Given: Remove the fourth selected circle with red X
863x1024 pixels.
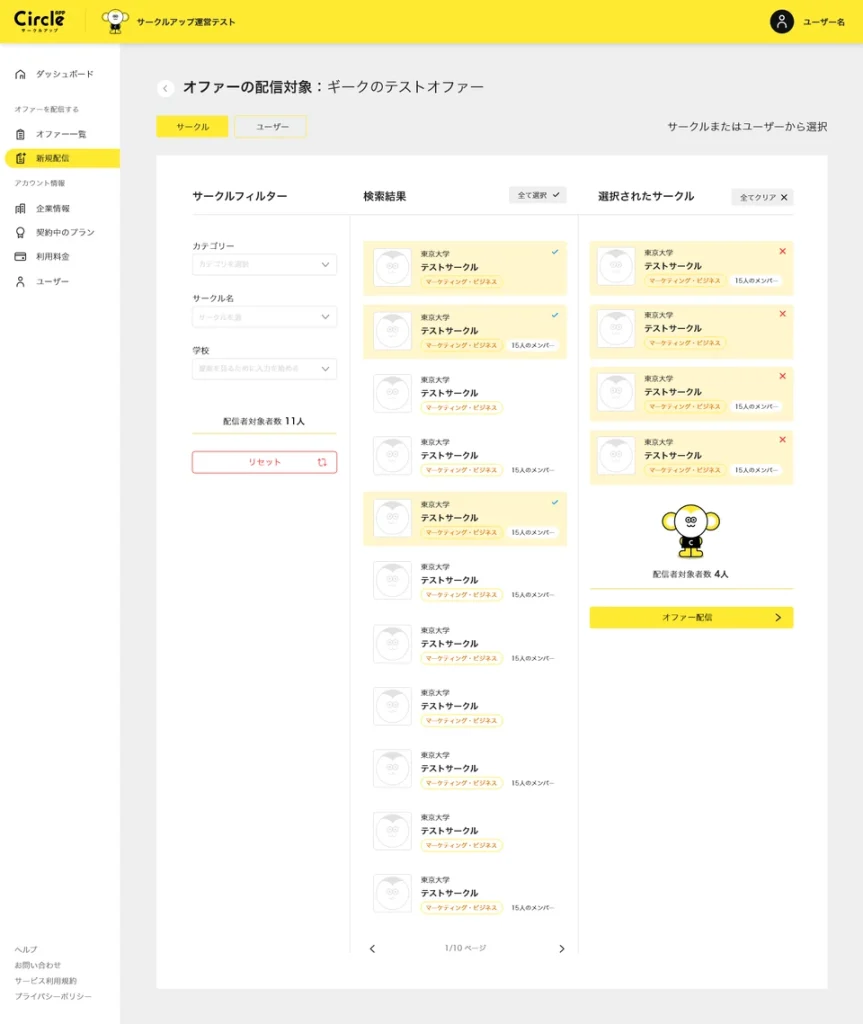Looking at the screenshot, I should tap(782, 440).
